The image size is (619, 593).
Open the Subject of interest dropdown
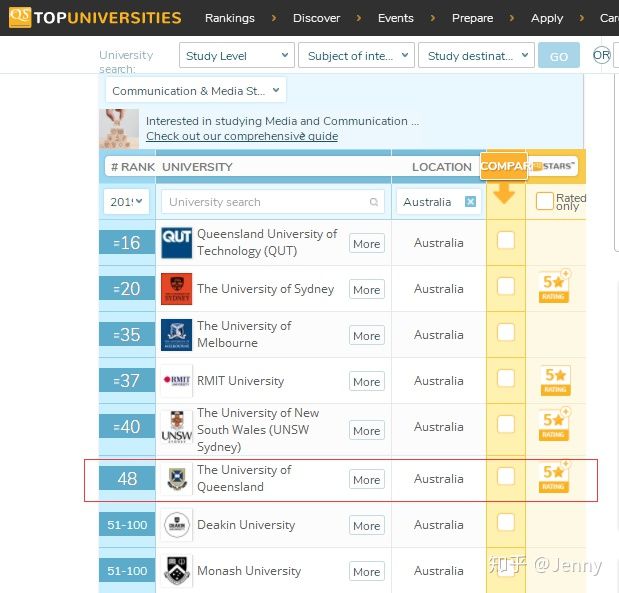(x=356, y=55)
